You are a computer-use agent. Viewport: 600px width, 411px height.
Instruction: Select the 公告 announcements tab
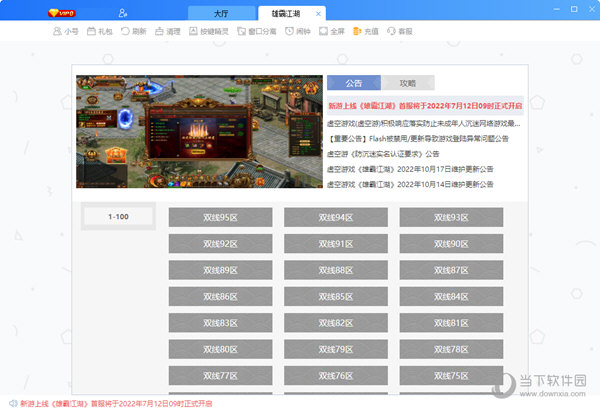pos(354,83)
